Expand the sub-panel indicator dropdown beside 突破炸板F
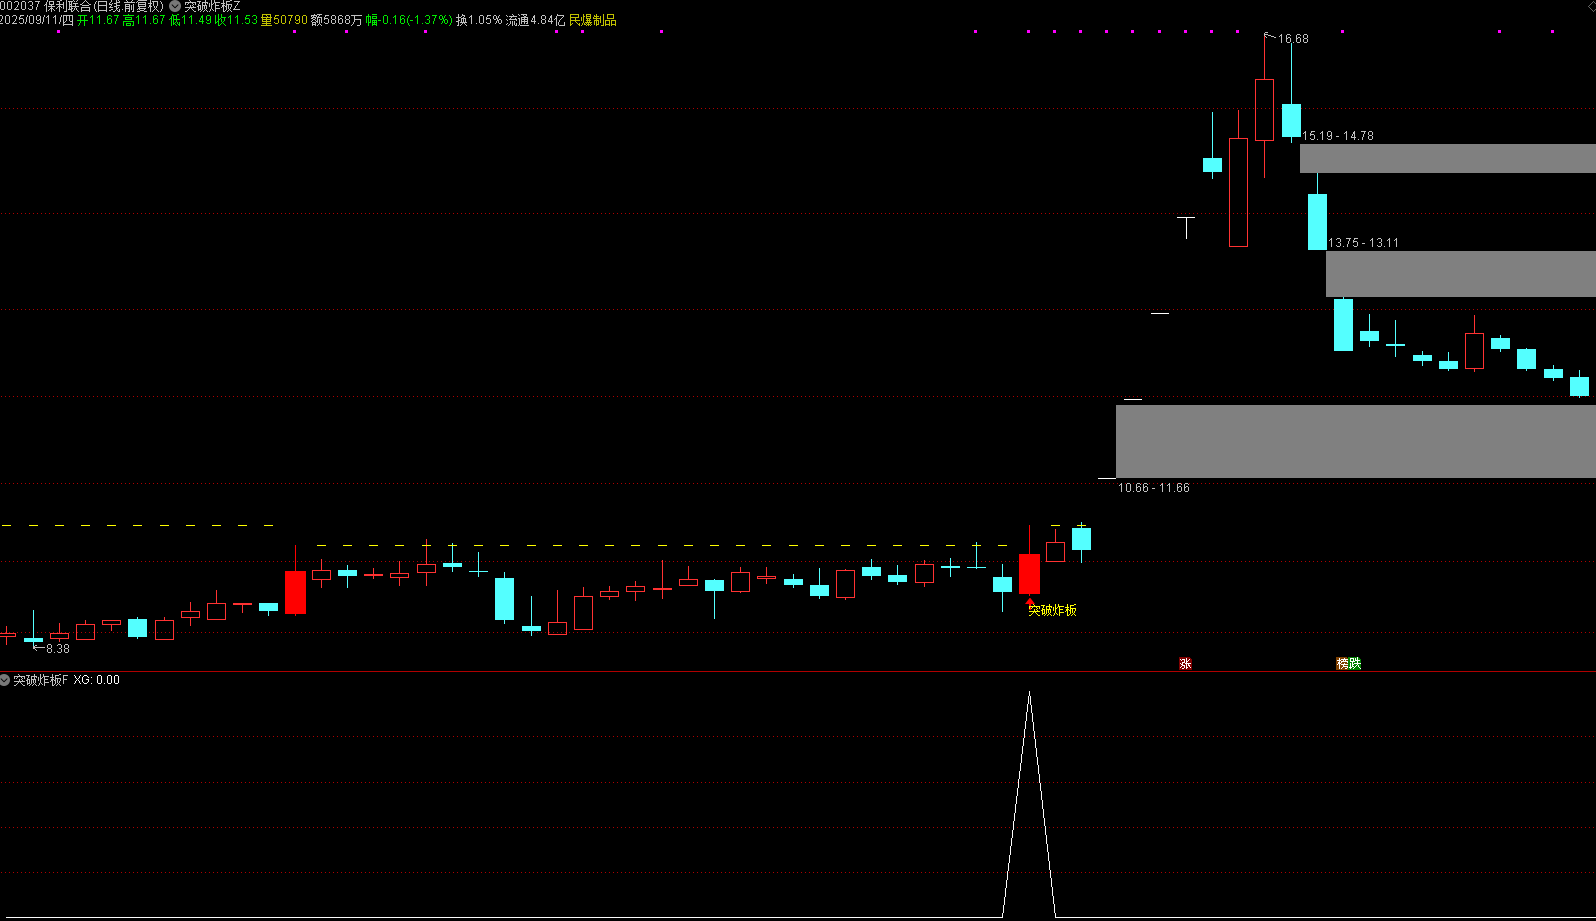The image size is (1596, 921). 5,680
